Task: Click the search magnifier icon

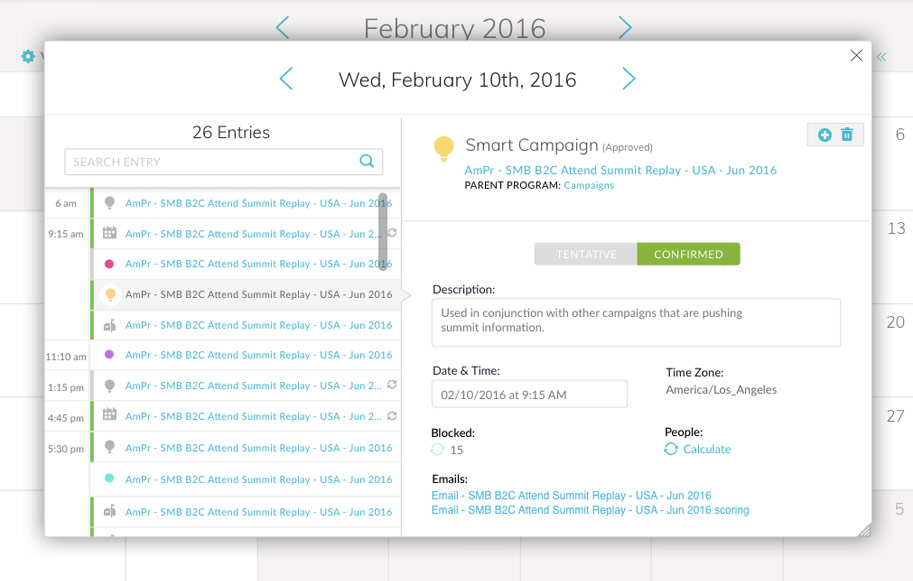Action: click(367, 161)
